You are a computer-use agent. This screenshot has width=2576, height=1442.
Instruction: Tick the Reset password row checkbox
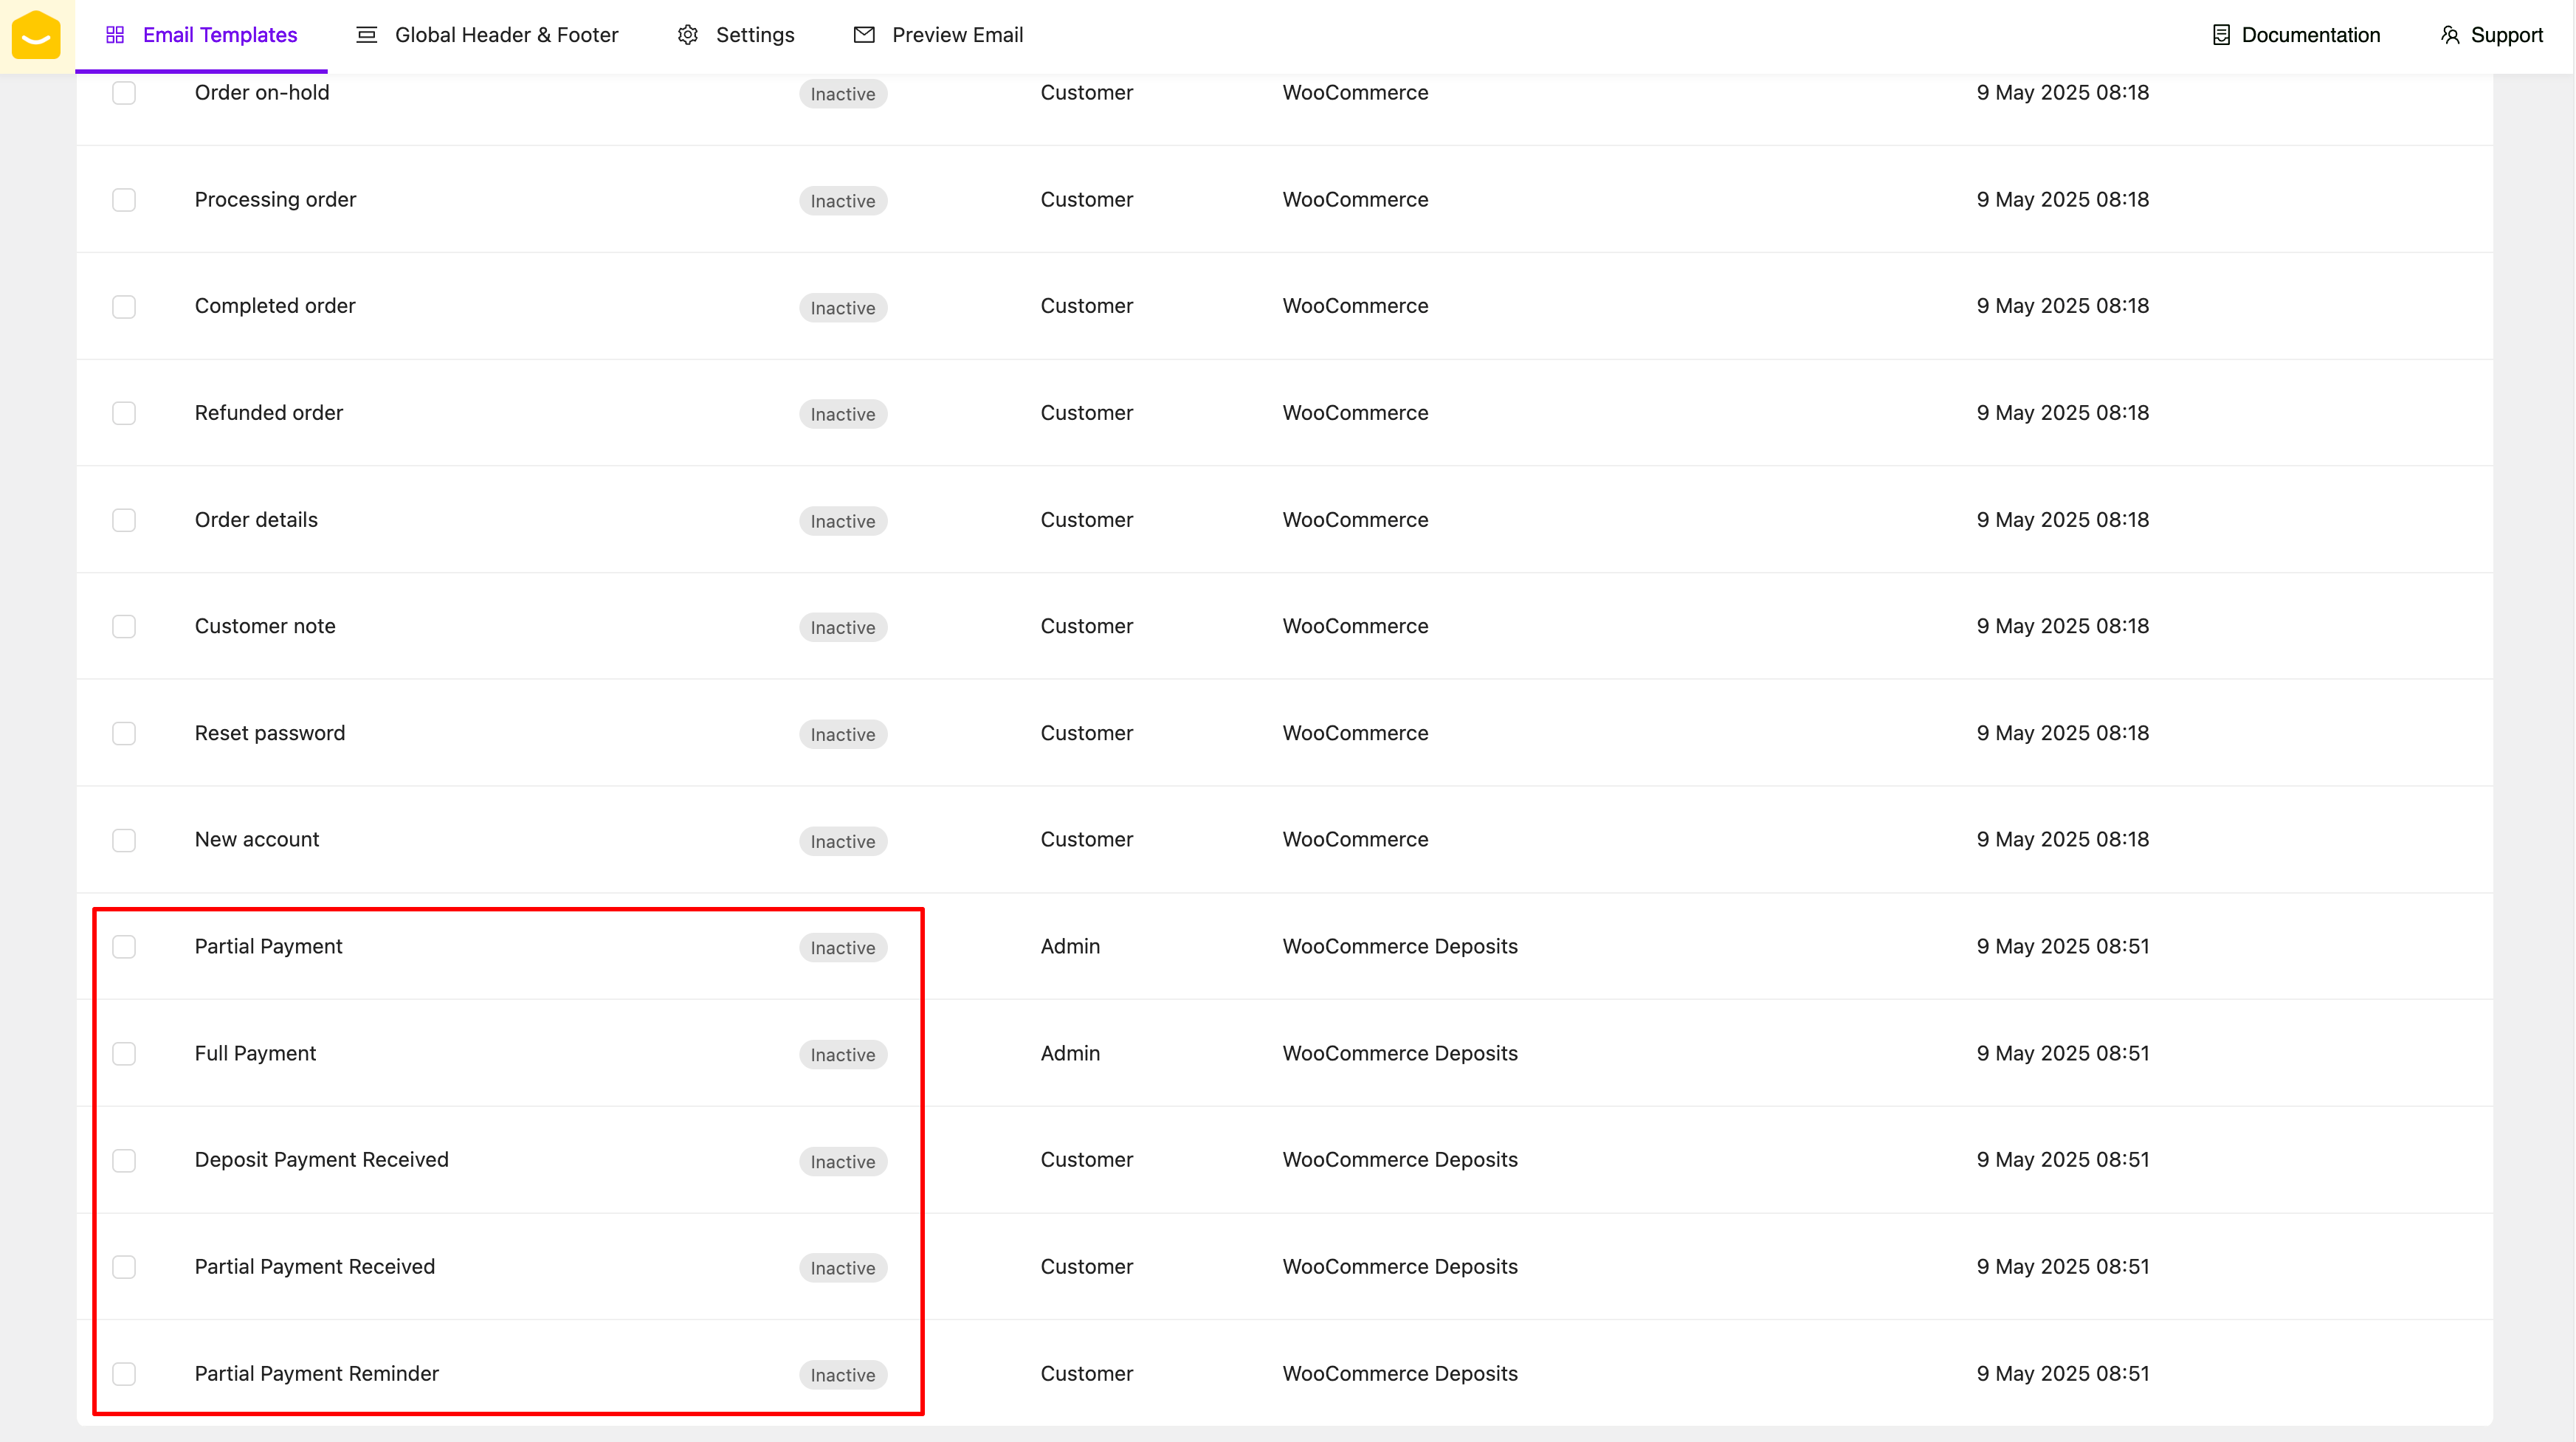point(124,734)
